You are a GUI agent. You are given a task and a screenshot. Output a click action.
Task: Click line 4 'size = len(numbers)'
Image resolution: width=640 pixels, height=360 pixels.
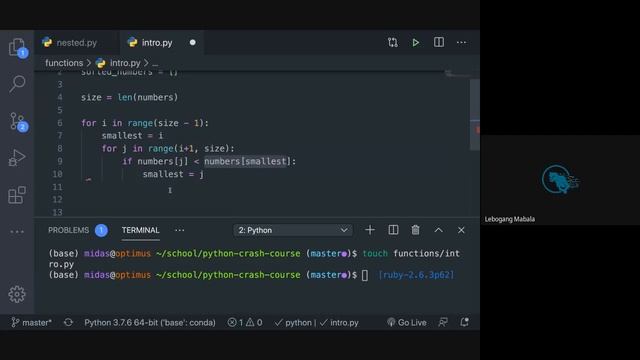129,98
